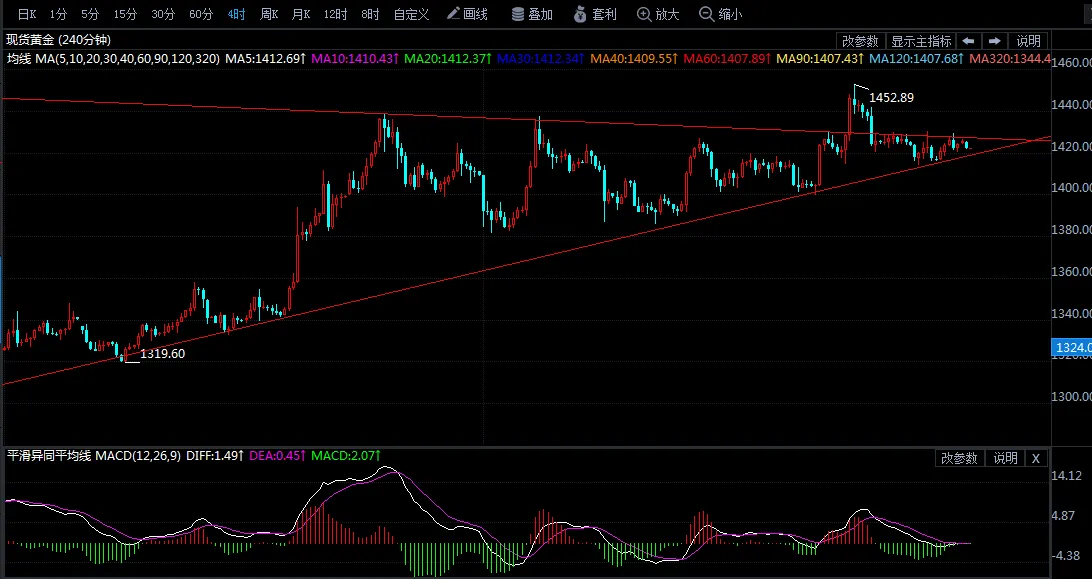Open 说明 for the moving averages
Screen dimensions: 1092x579
[x=1028, y=41]
